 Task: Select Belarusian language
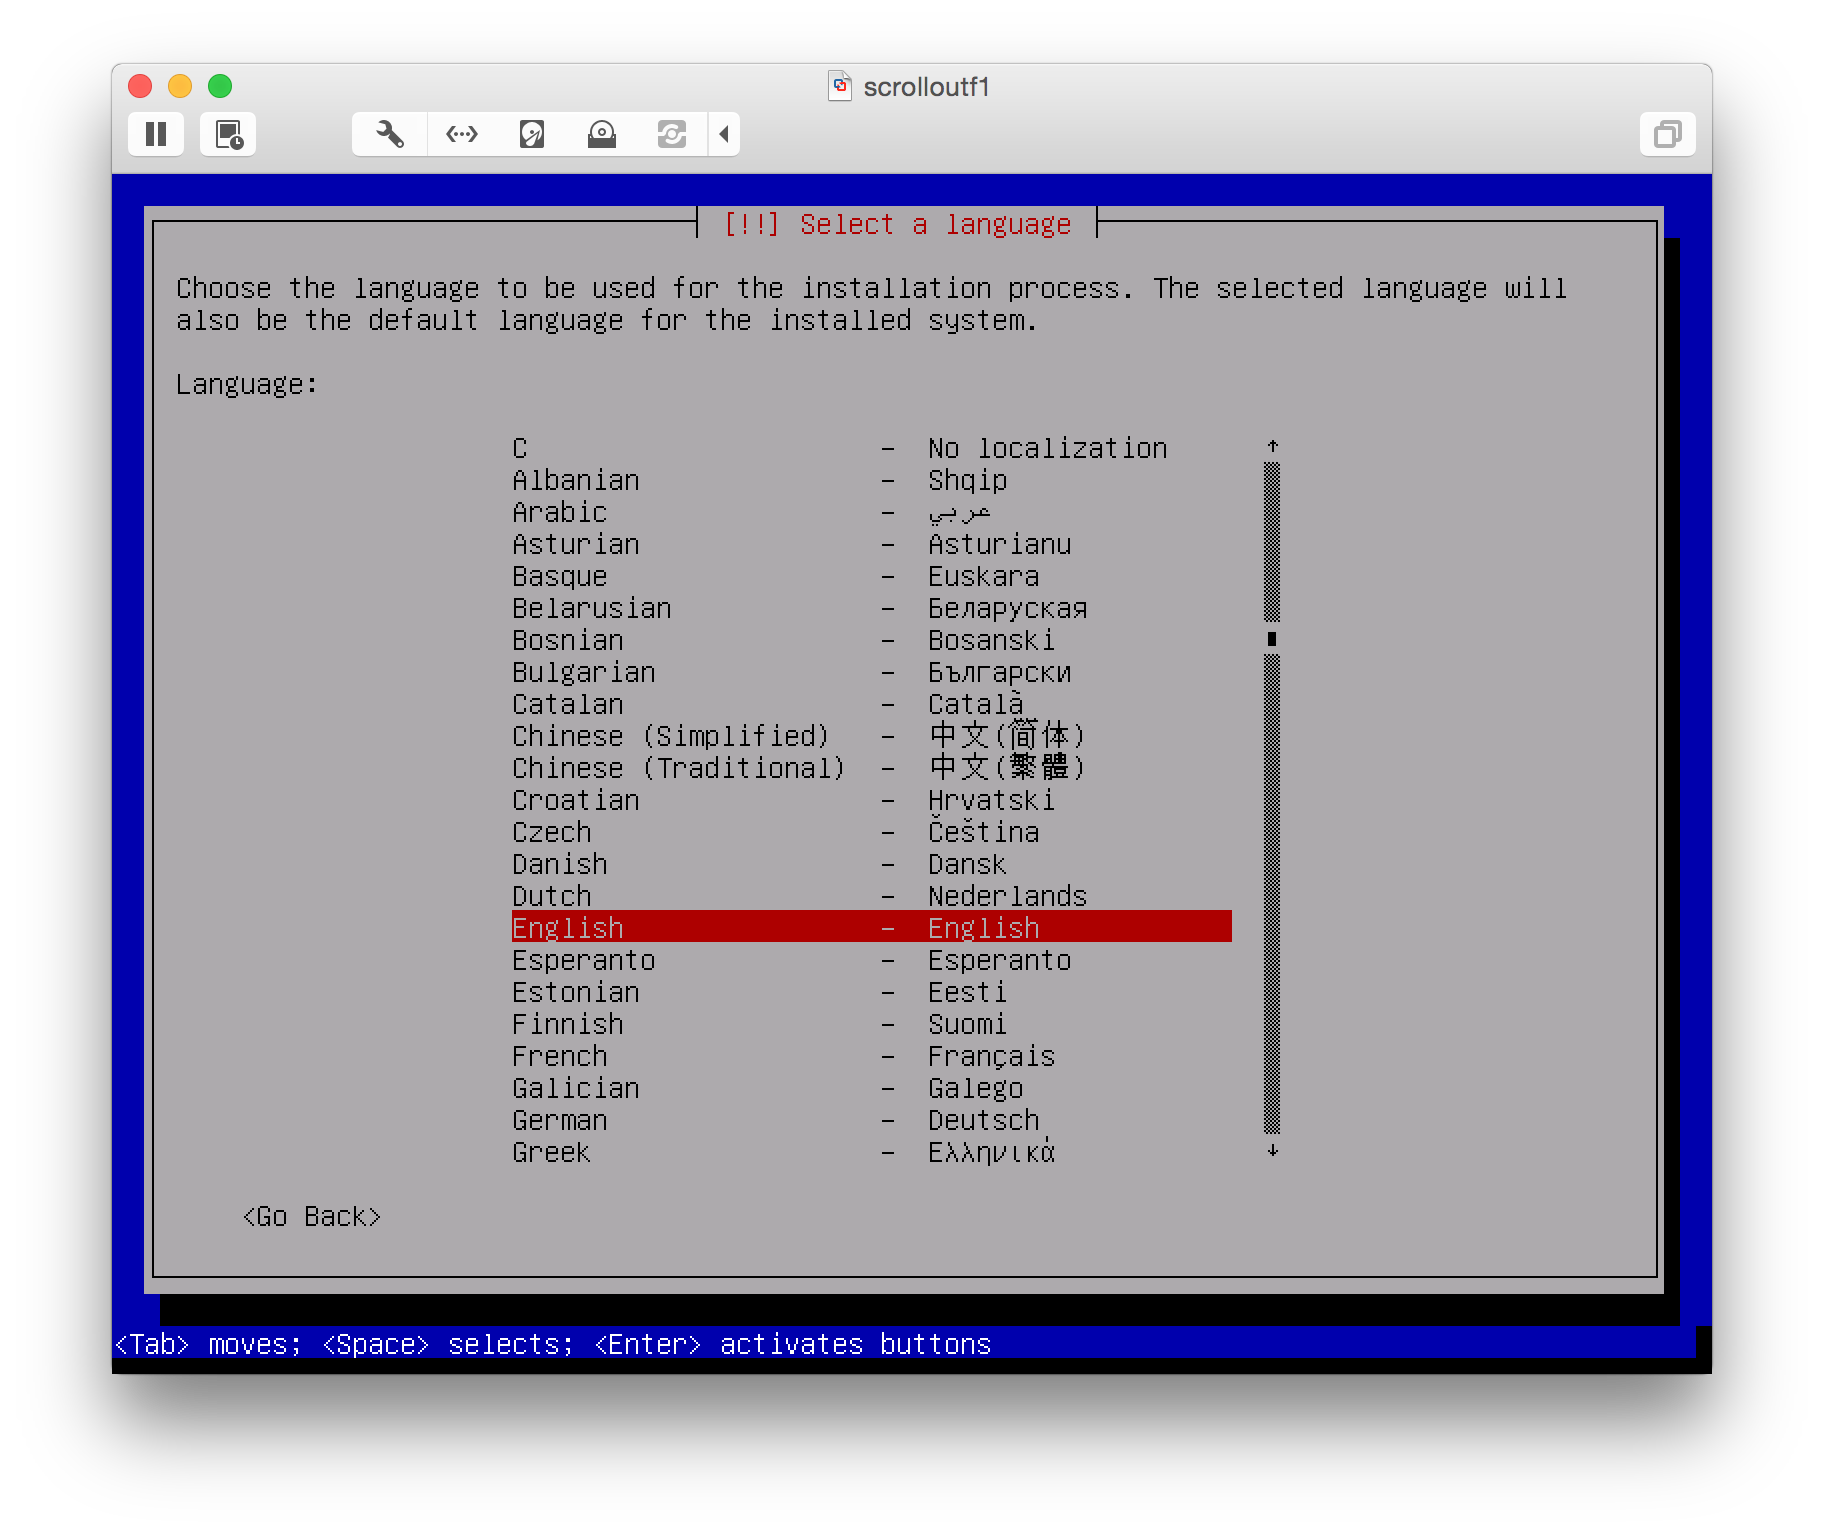(x=871, y=608)
